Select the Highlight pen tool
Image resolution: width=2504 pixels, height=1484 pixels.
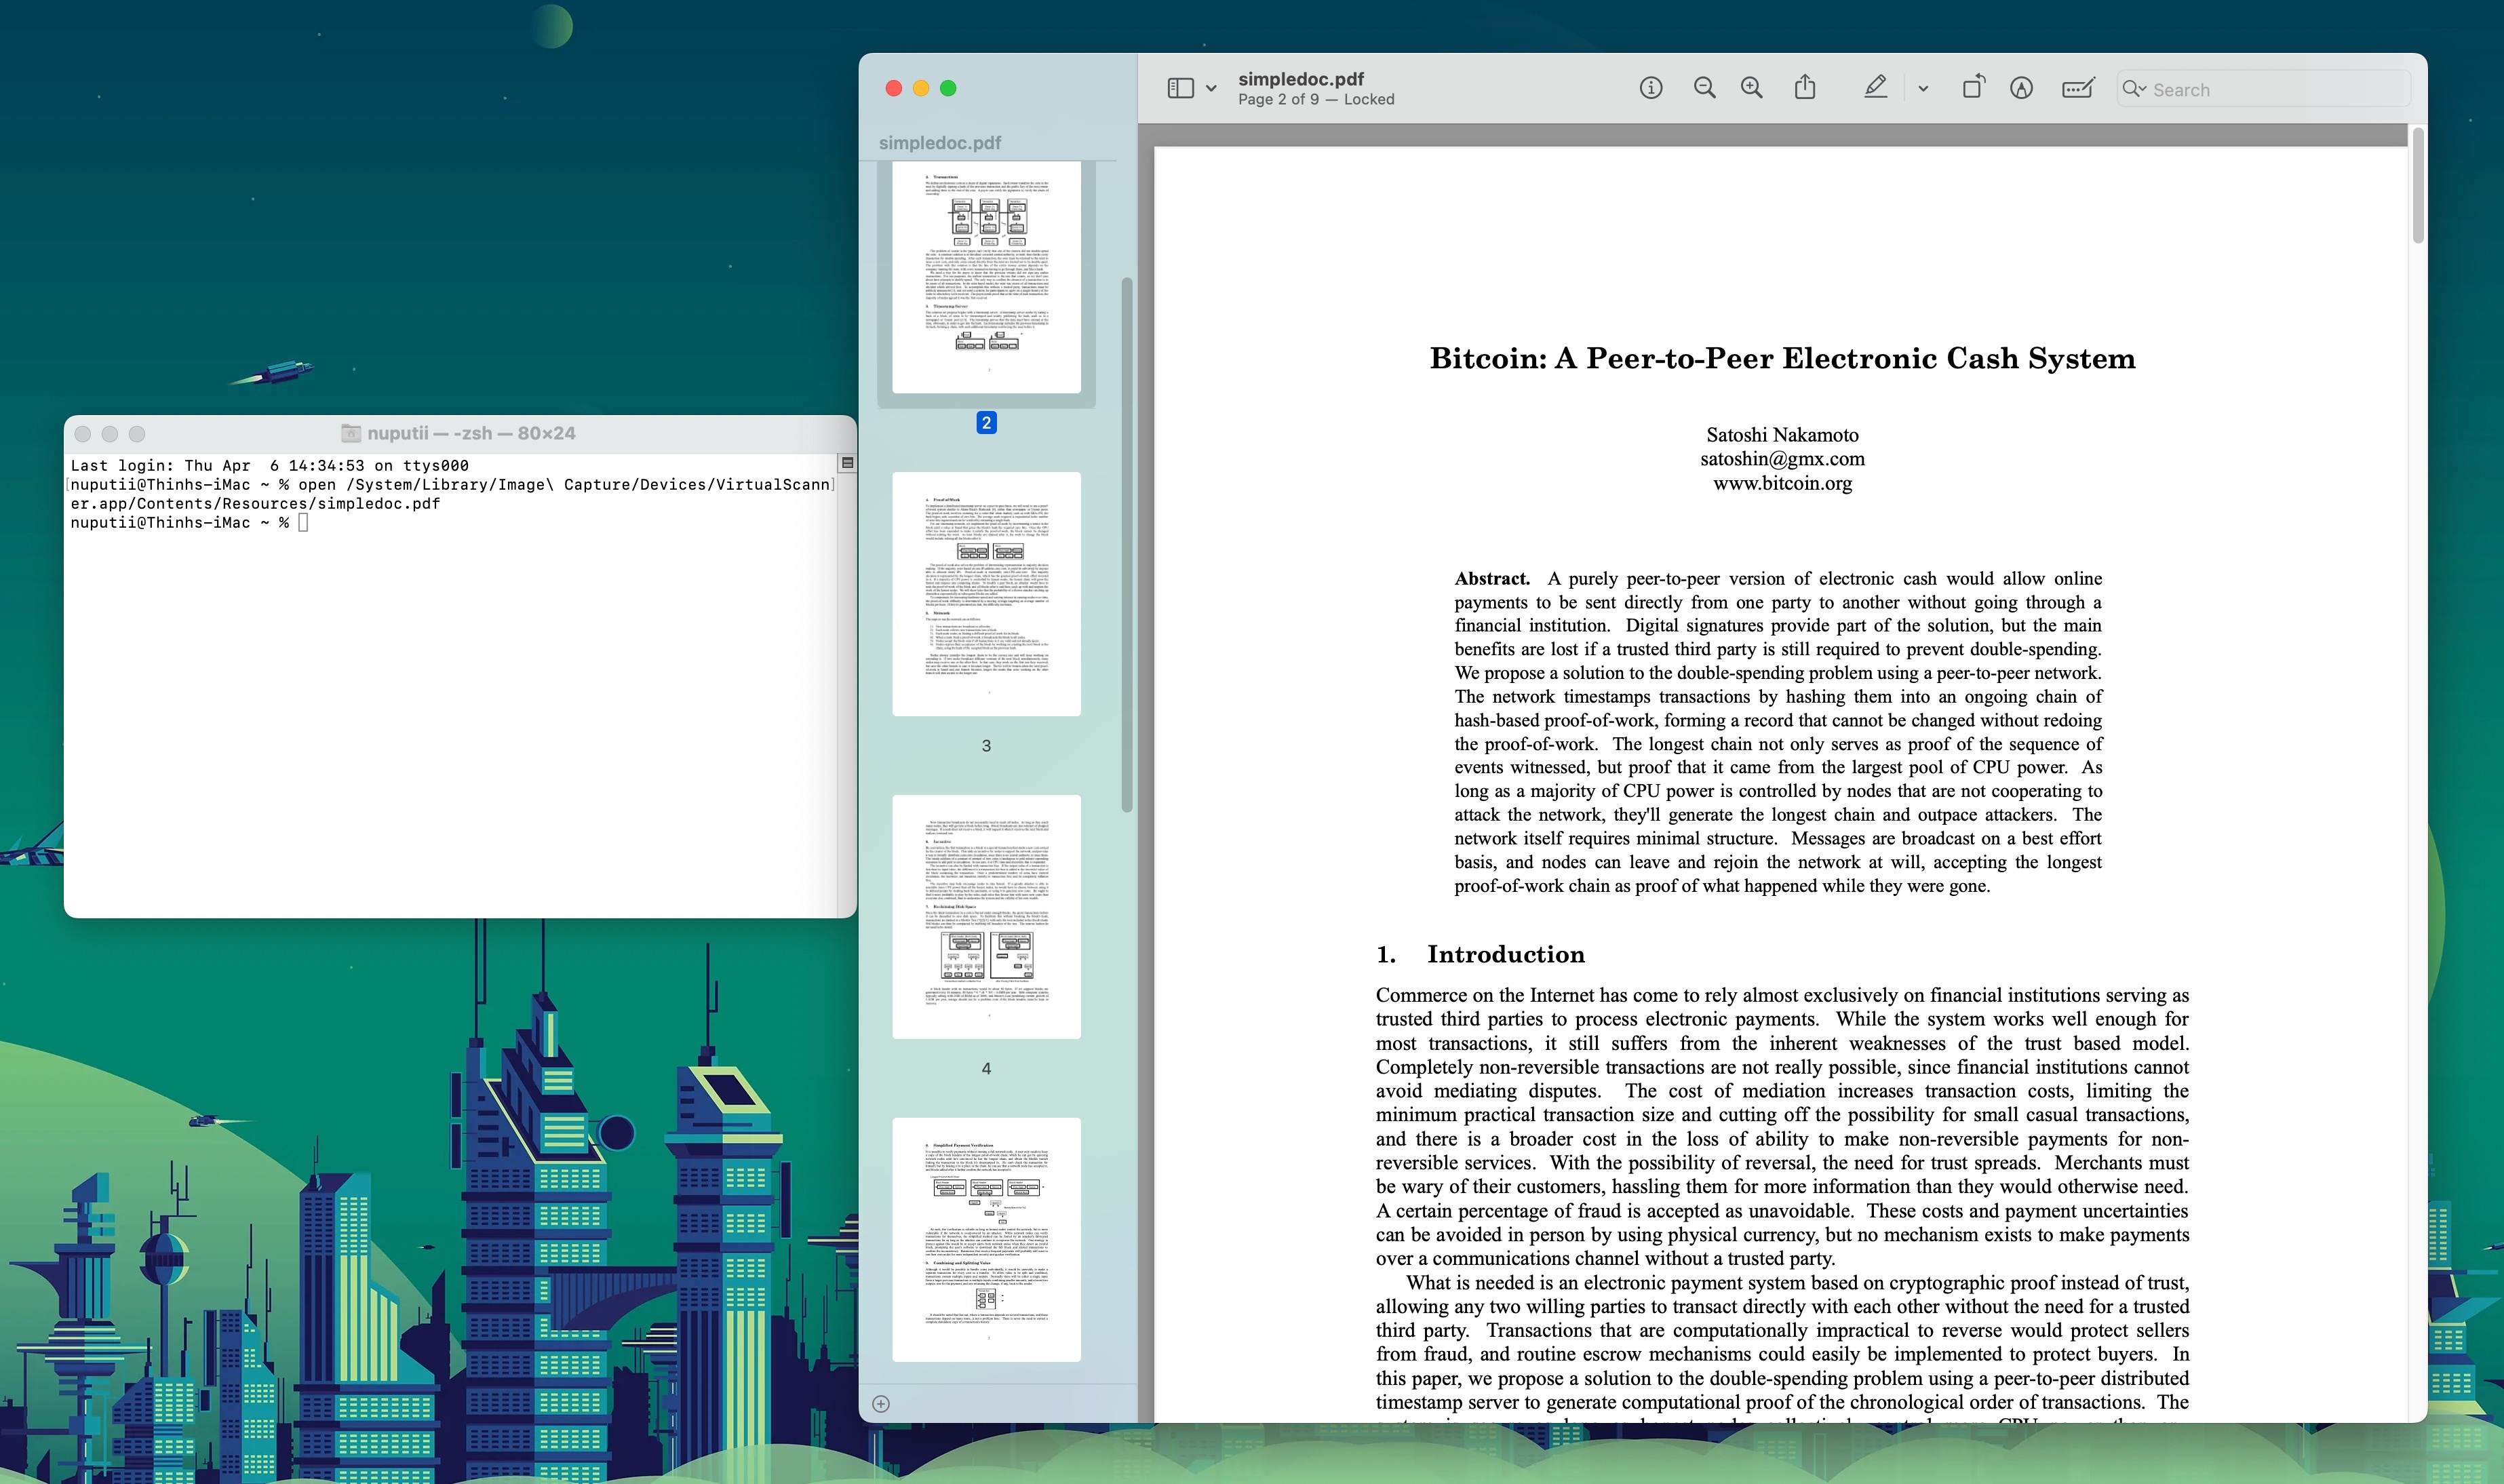tap(1875, 88)
